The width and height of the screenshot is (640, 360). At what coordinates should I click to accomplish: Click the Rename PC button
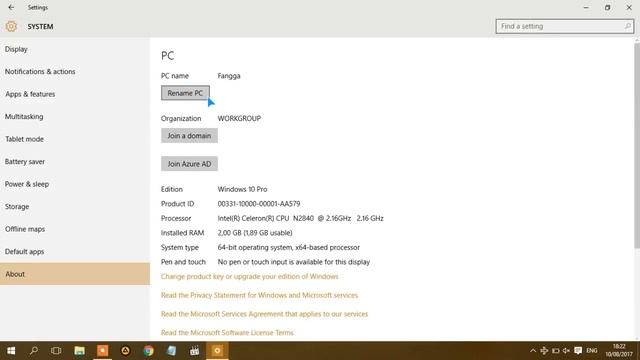pyautogui.click(x=185, y=93)
